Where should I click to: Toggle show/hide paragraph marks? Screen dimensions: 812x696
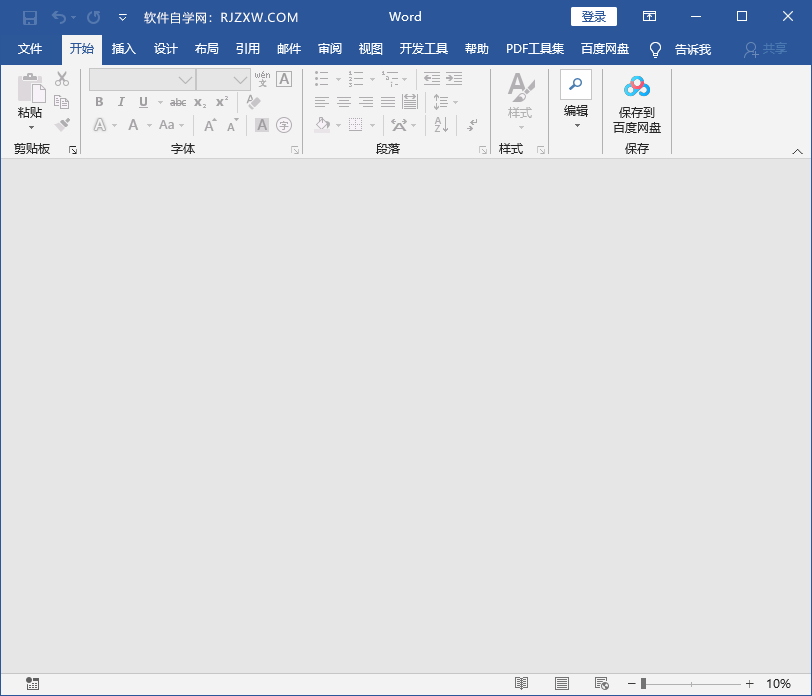click(471, 125)
